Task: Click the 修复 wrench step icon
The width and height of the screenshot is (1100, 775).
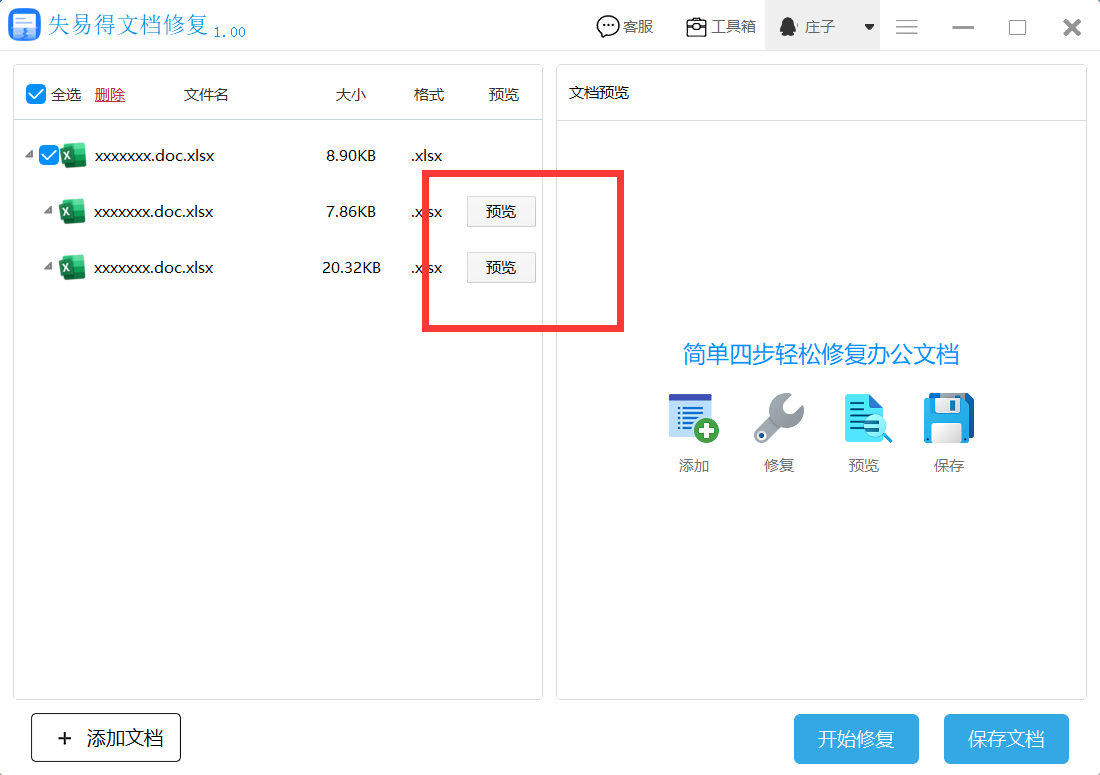Action: tap(779, 418)
